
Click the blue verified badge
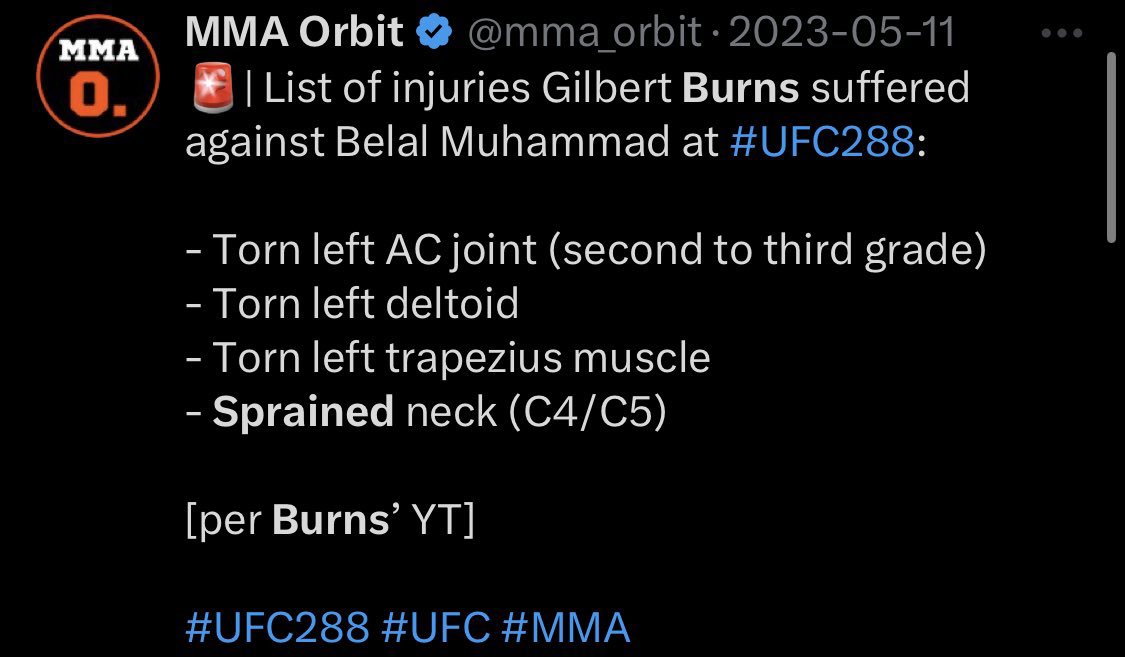click(434, 33)
